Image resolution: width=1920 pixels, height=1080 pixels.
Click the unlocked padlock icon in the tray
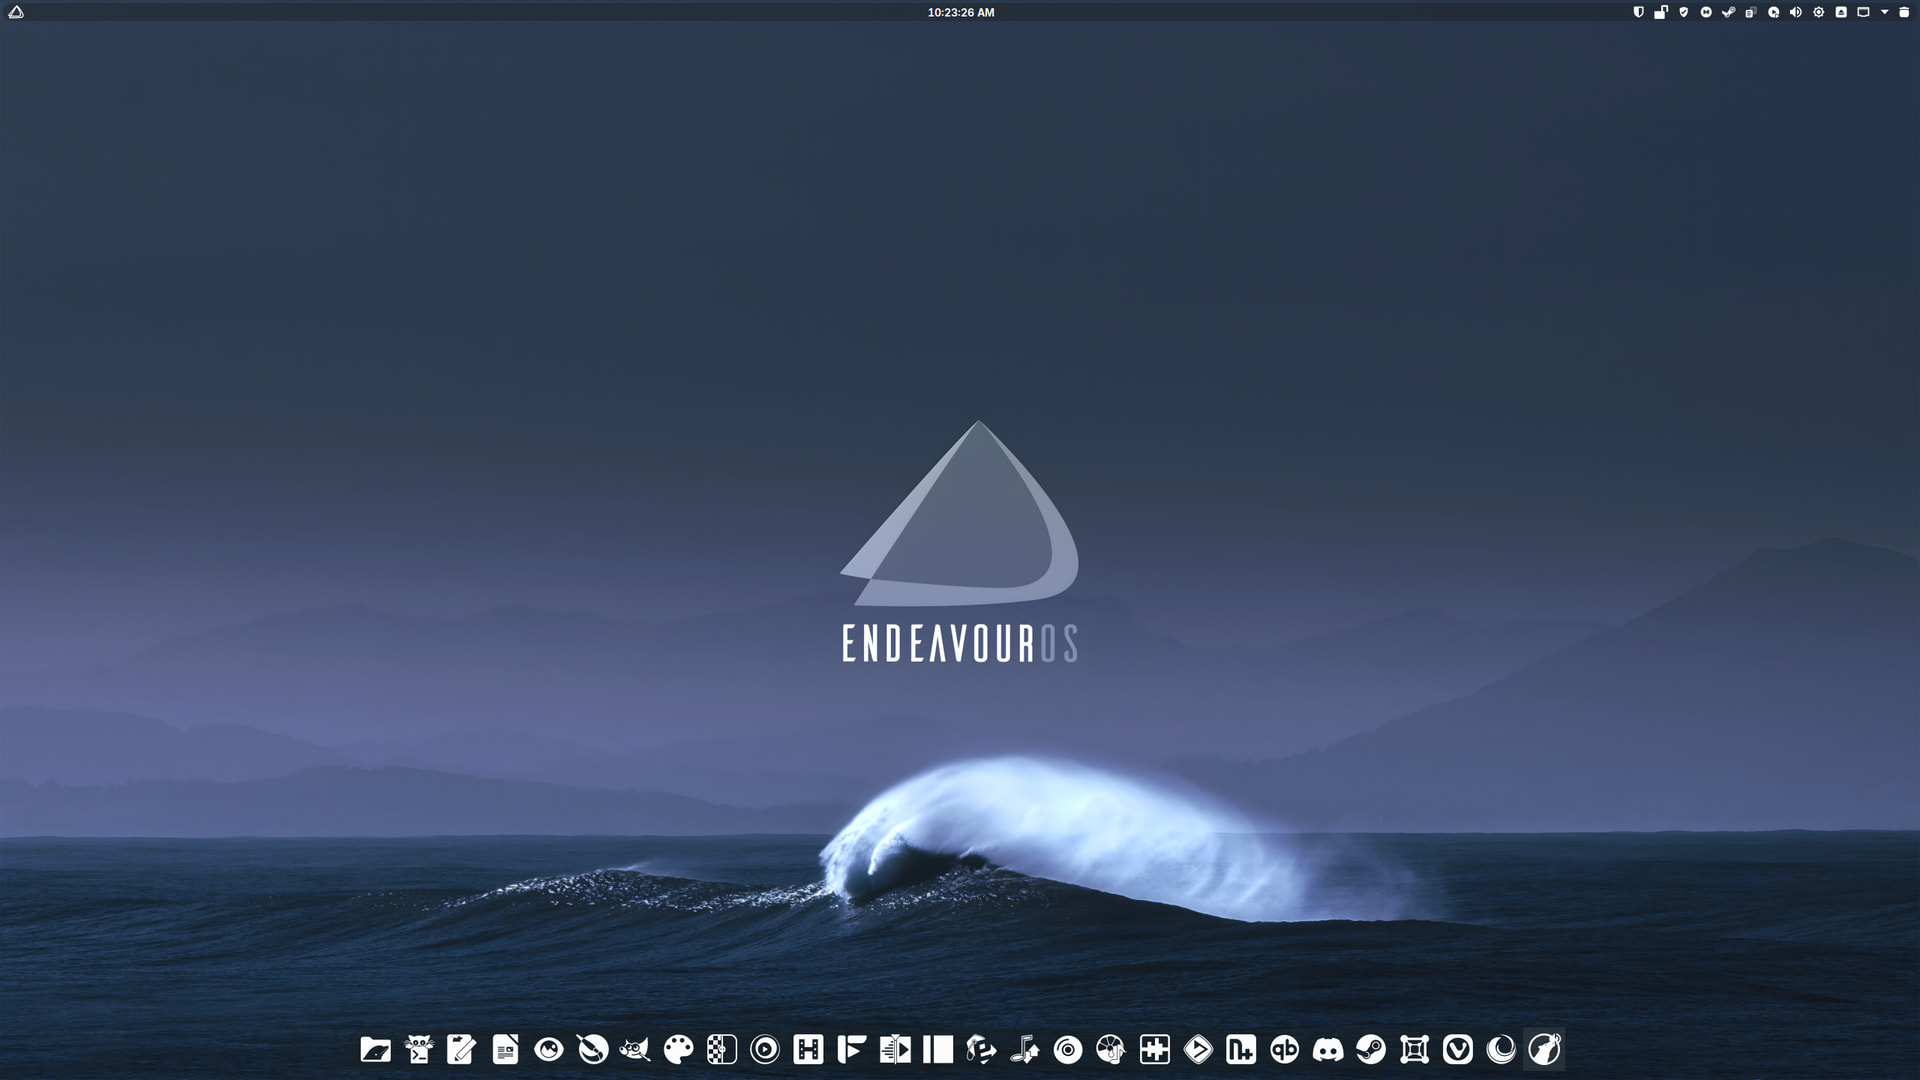[1661, 12]
